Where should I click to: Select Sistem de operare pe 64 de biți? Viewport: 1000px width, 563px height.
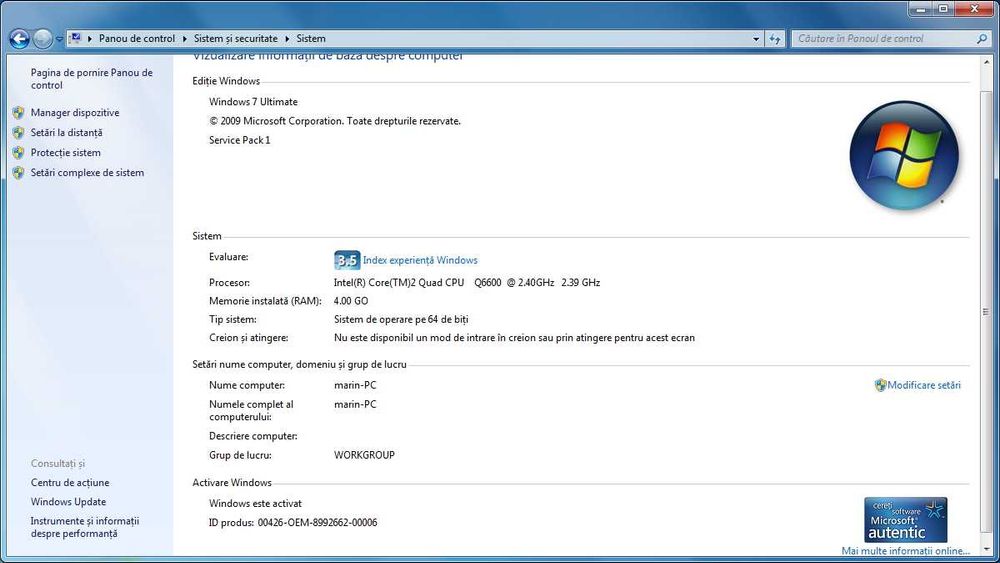tap(401, 319)
